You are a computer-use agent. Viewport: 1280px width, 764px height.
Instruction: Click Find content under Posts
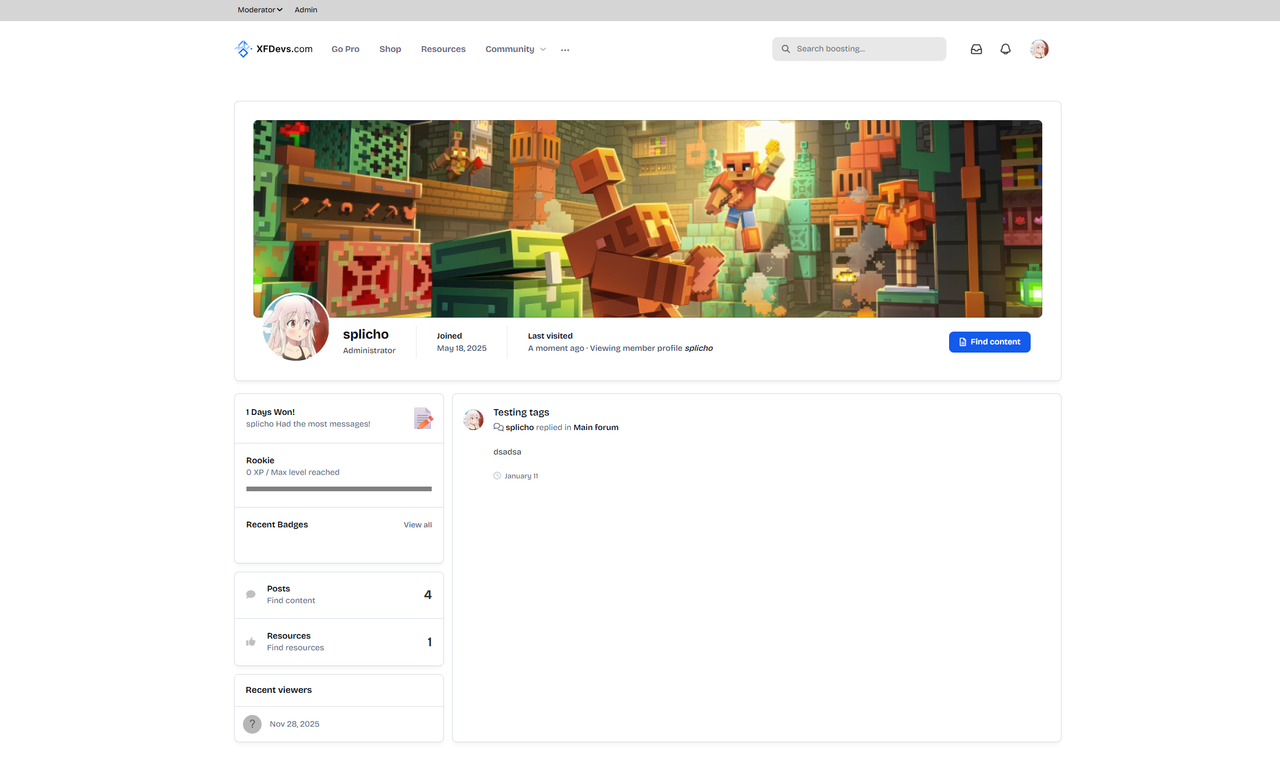coord(291,601)
